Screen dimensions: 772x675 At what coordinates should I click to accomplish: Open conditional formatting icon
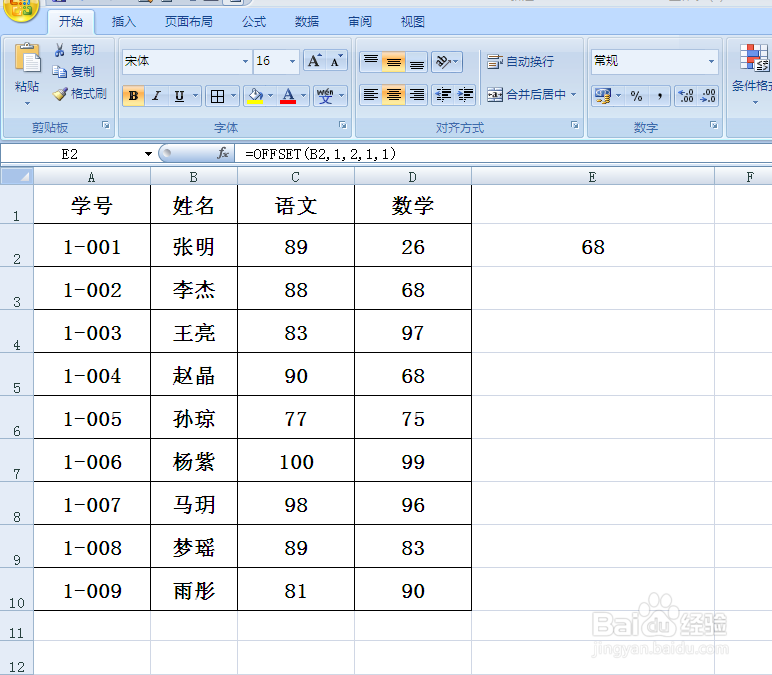754,57
